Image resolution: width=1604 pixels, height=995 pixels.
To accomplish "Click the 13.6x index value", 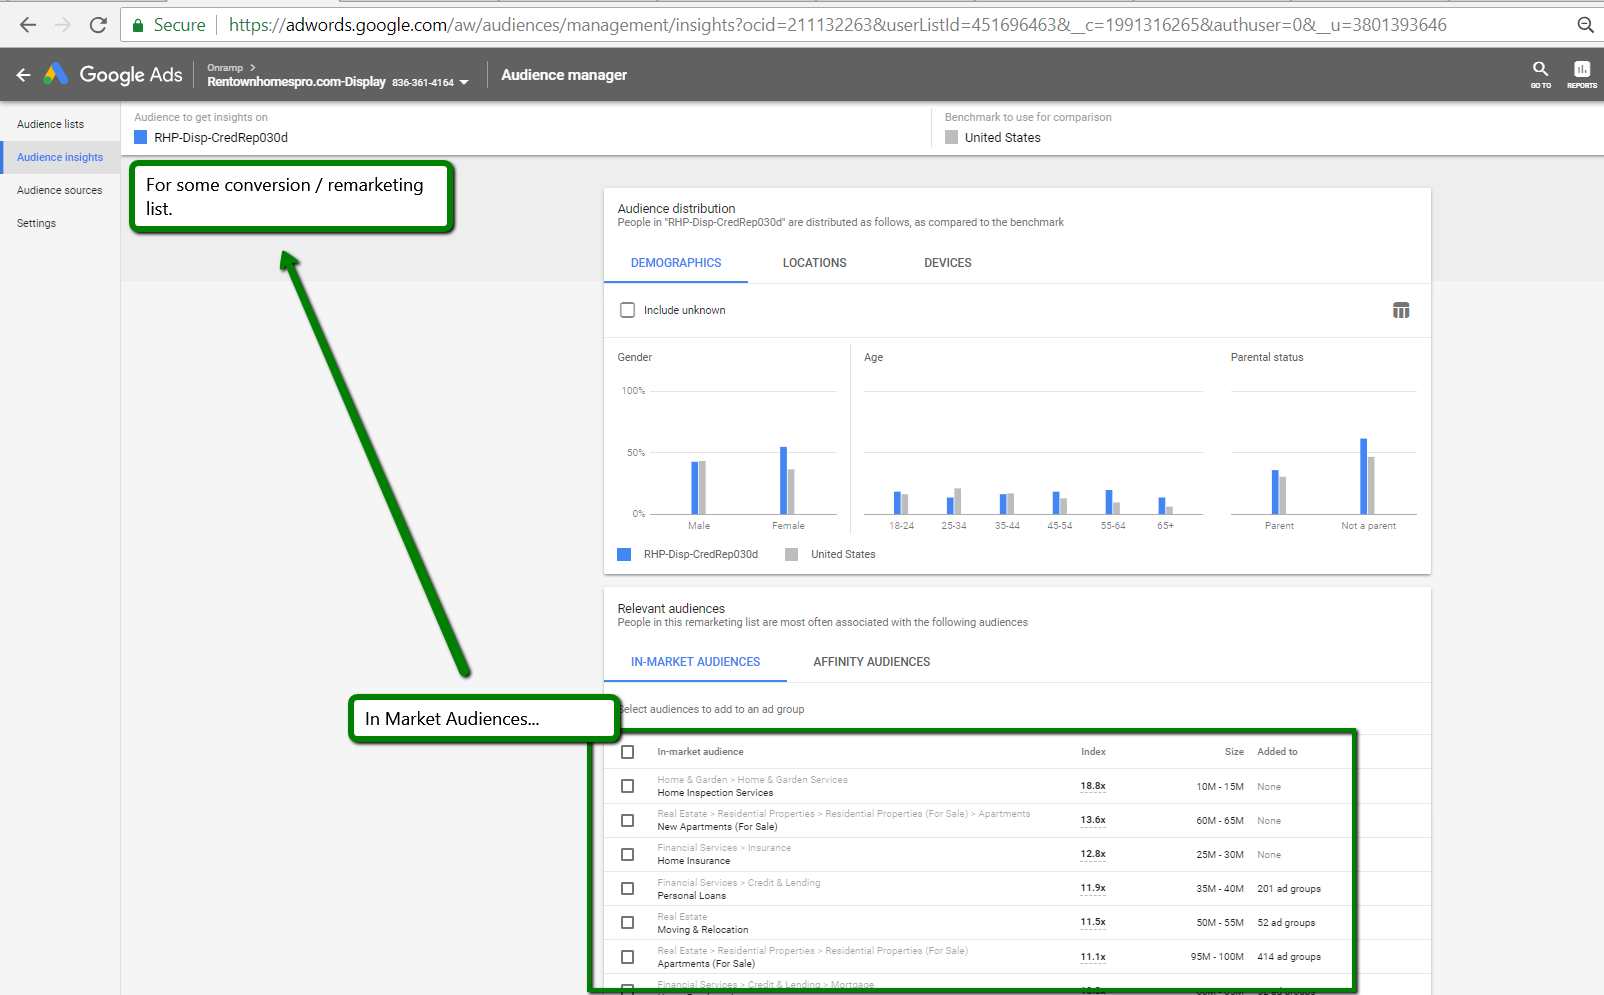I will pos(1093,820).
